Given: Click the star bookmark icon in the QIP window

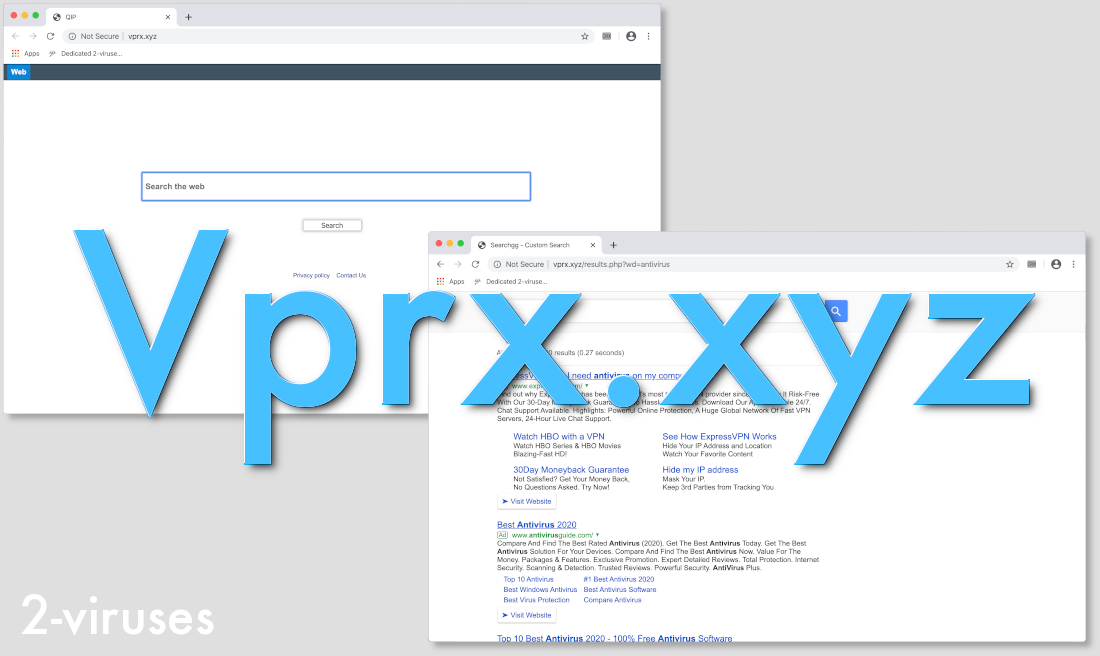Looking at the screenshot, I should pos(585,36).
